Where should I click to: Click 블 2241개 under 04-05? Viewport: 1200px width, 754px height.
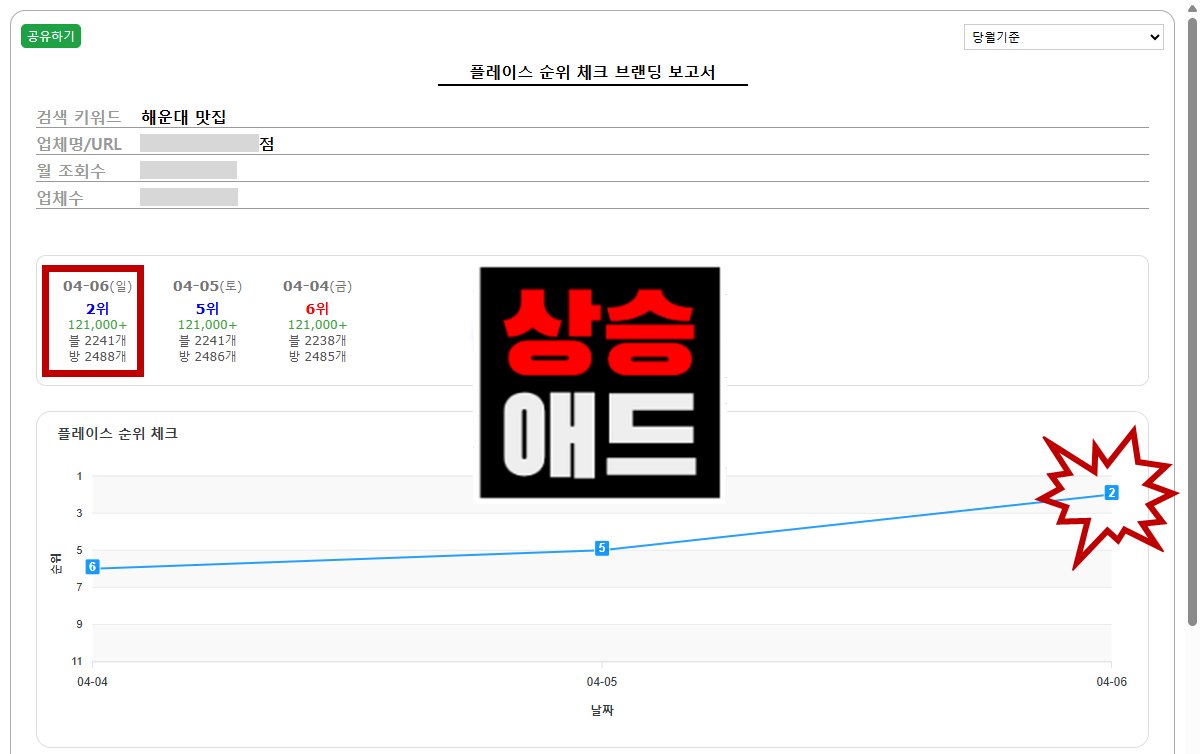click(207, 341)
